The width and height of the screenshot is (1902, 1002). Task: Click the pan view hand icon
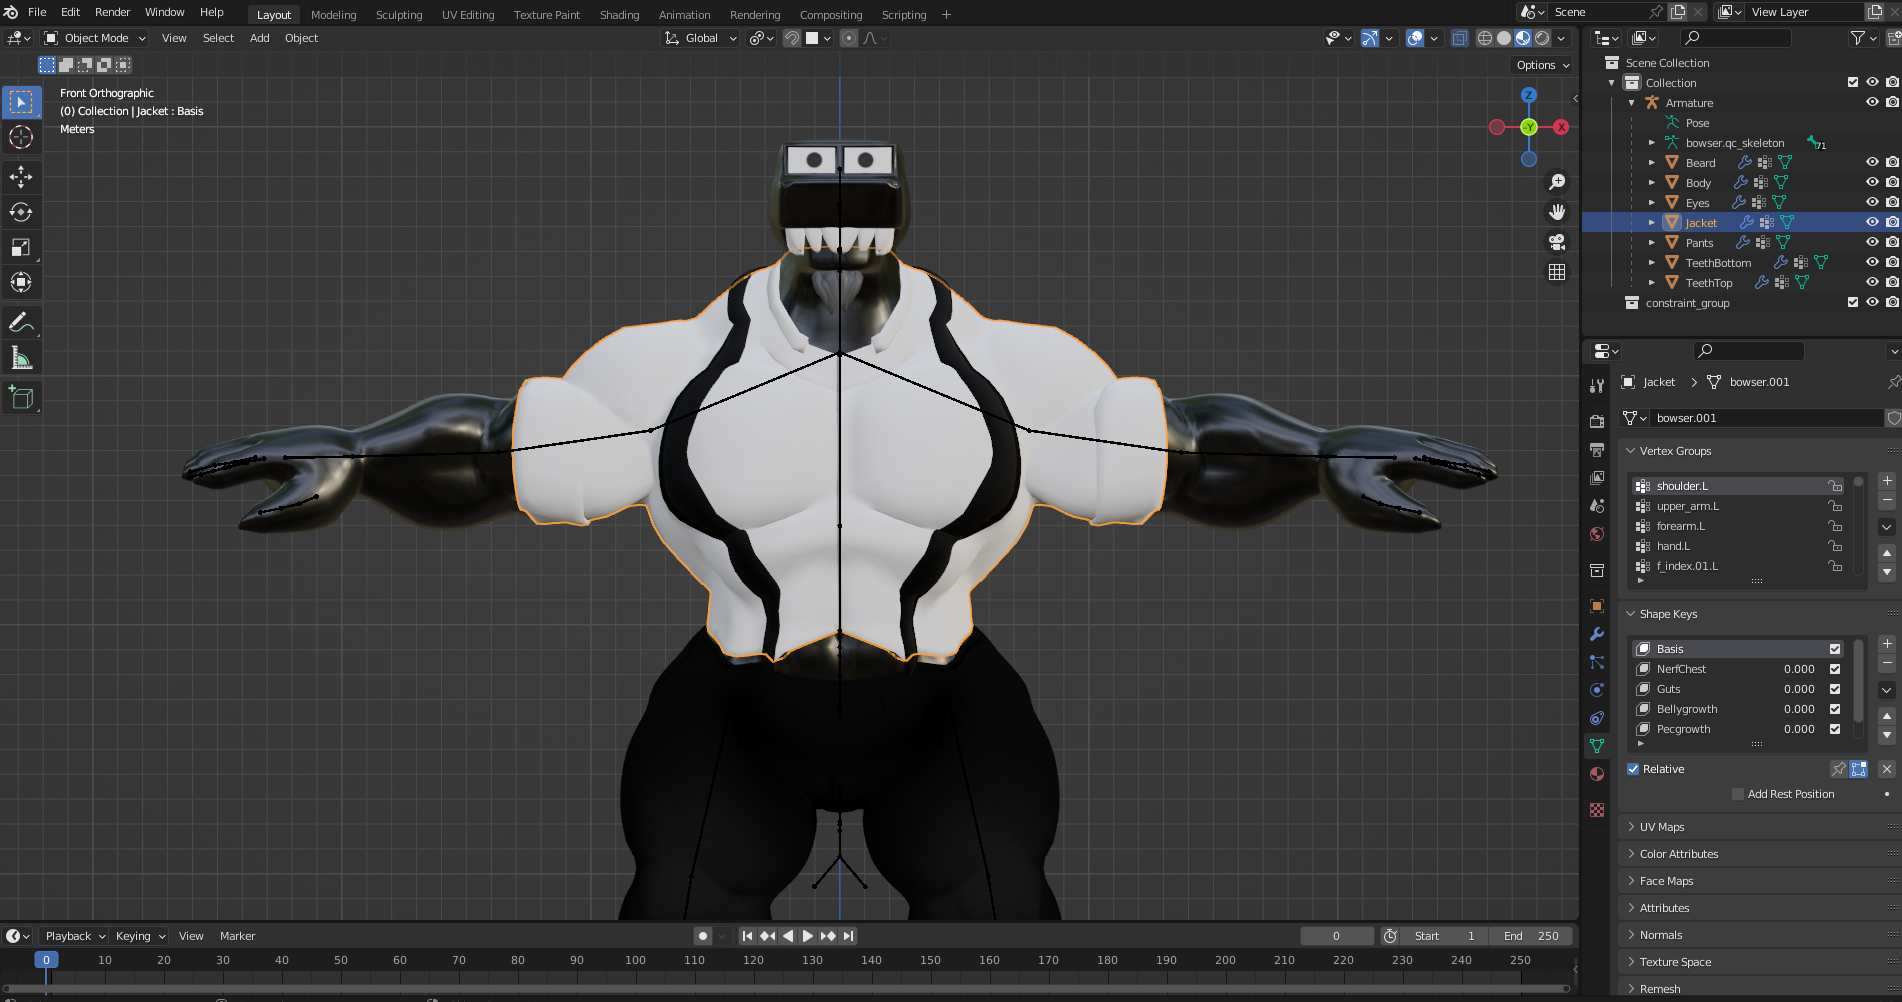(1557, 212)
